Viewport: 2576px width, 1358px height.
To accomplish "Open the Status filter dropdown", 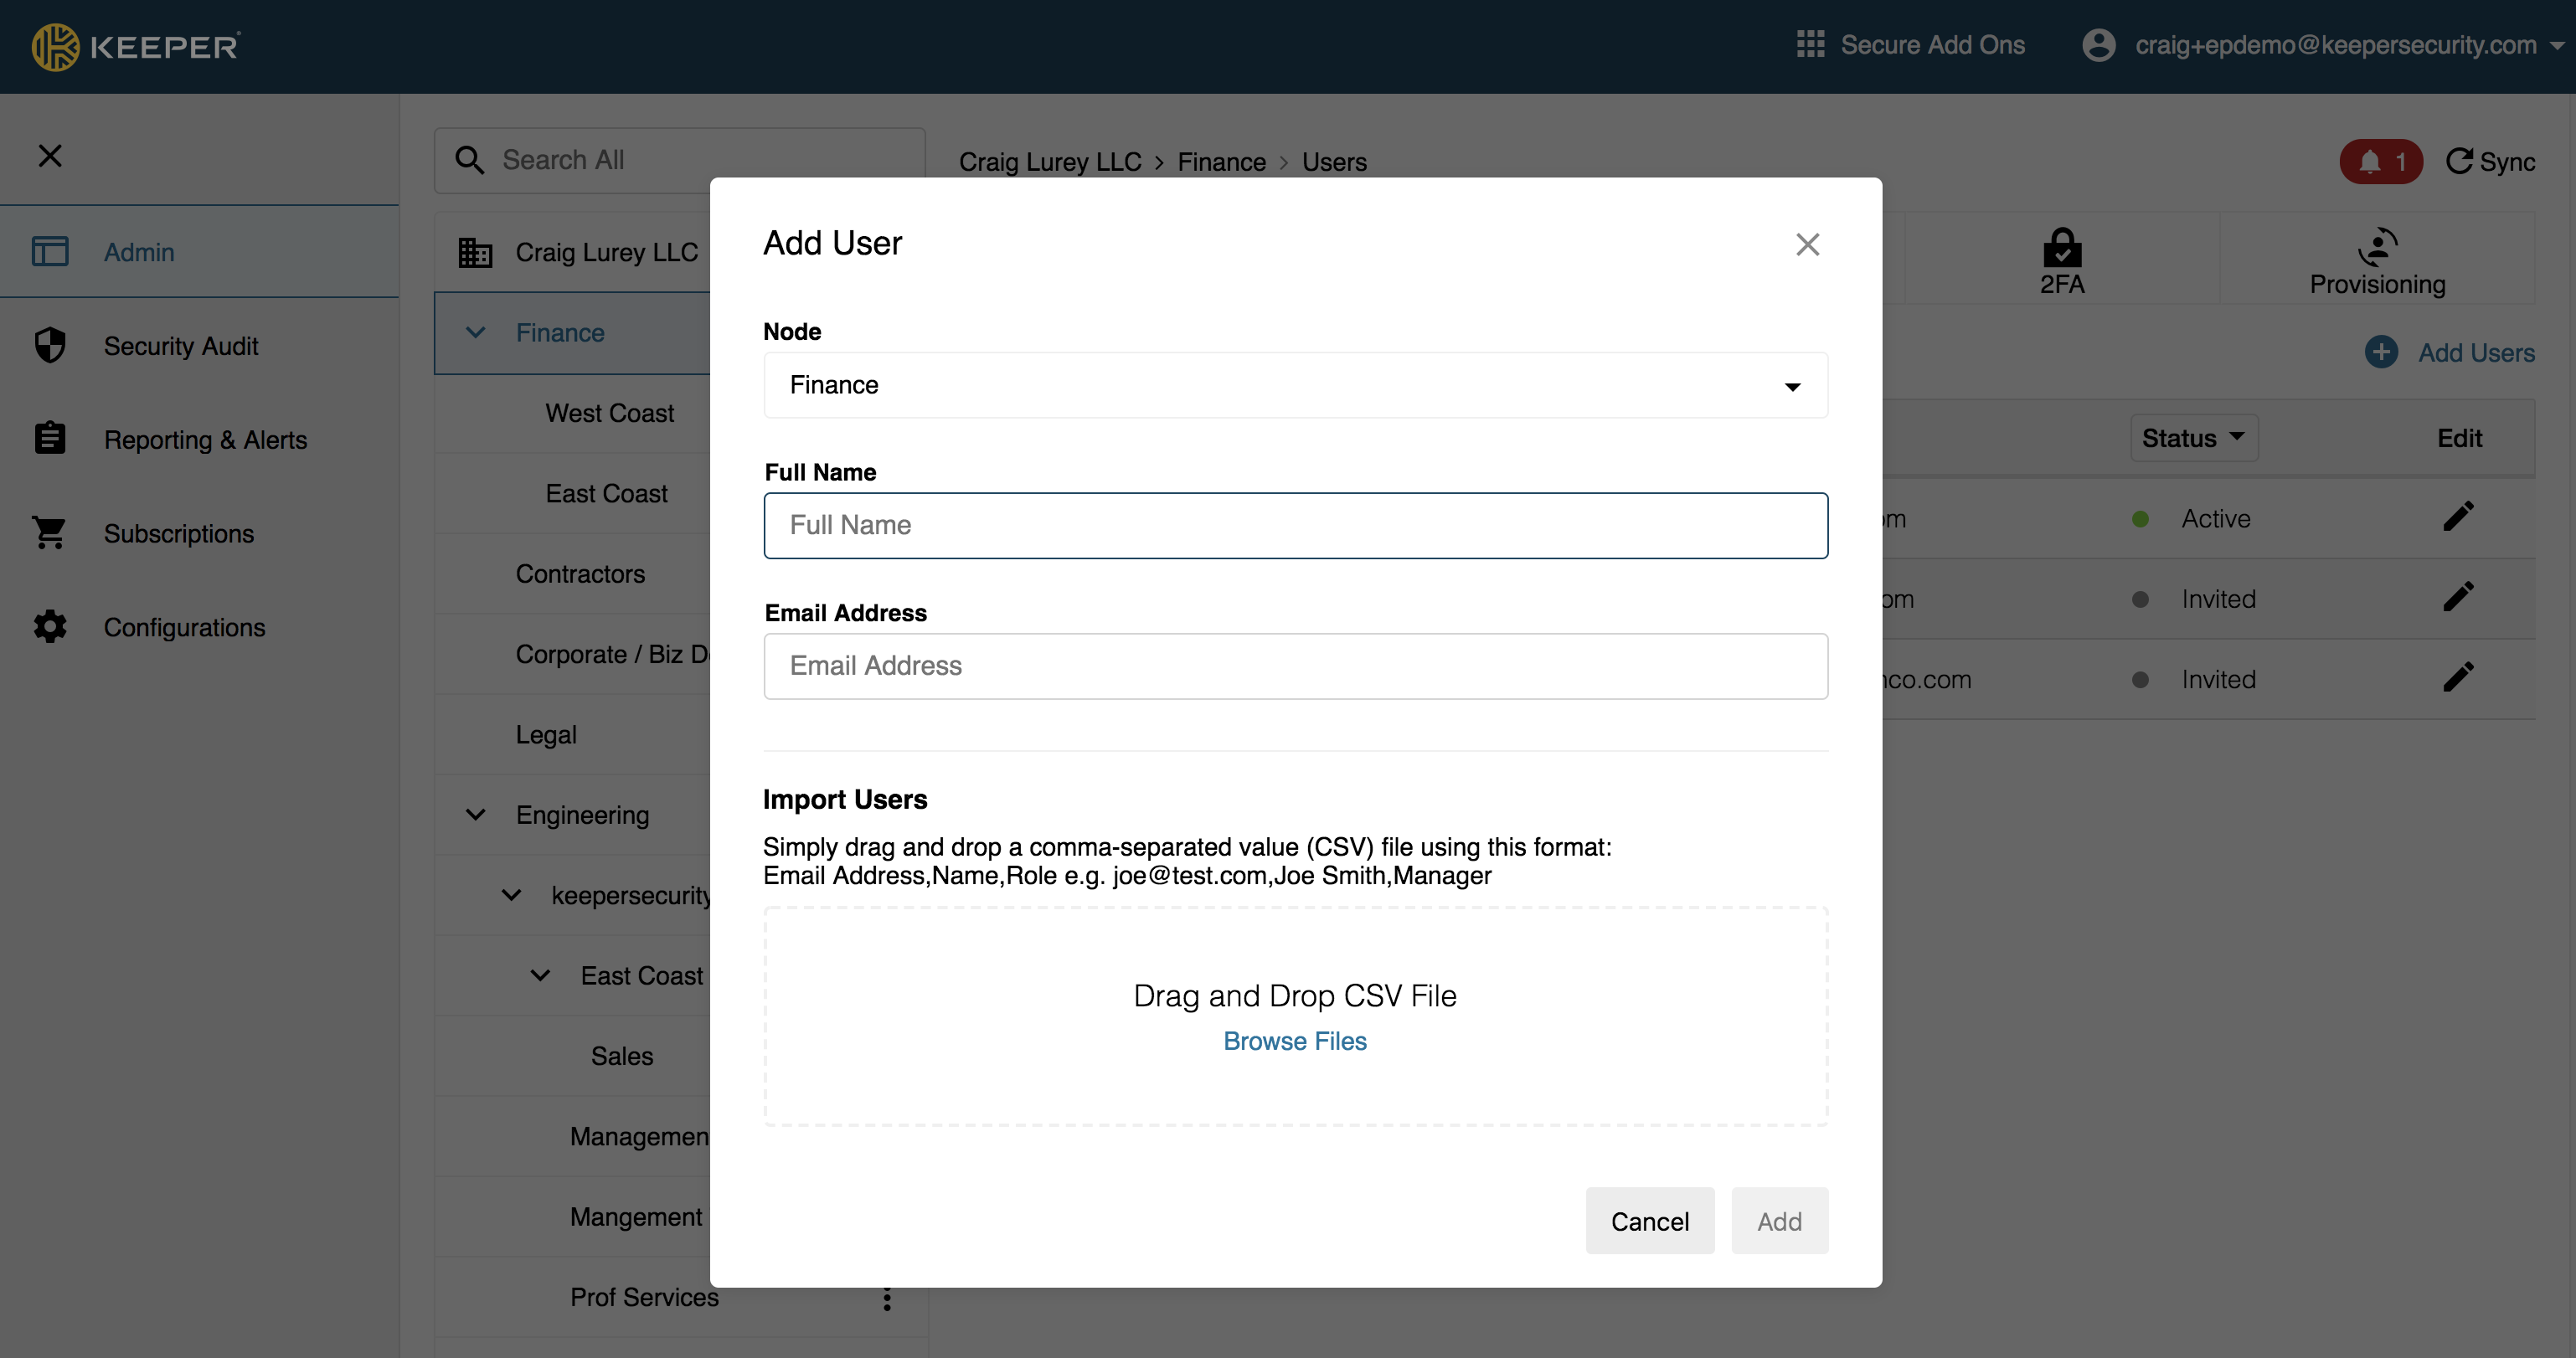I will point(2193,438).
